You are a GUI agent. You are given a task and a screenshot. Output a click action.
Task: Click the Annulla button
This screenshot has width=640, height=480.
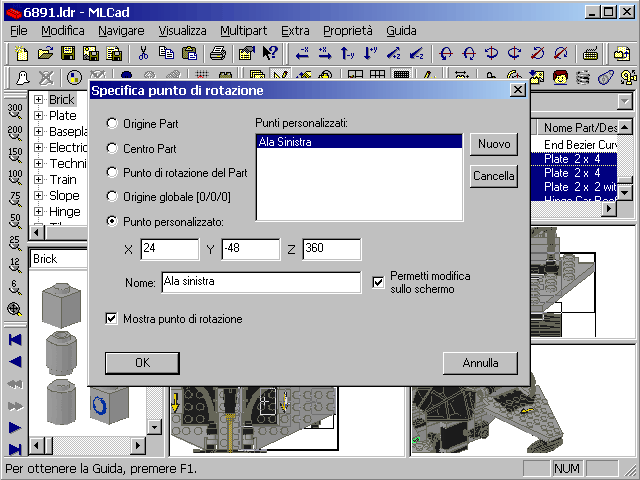[x=480, y=363]
